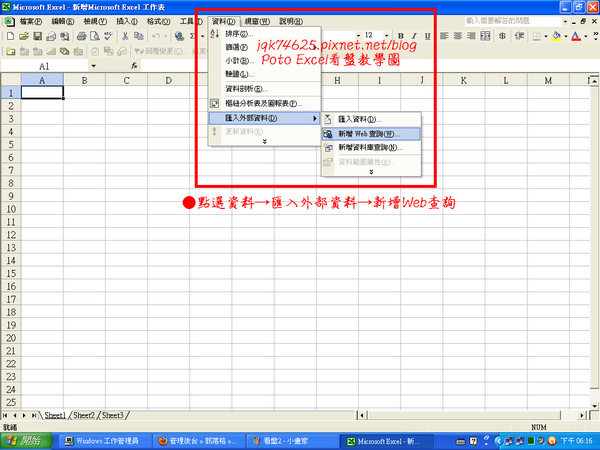
Task: Align text right in the cell
Action: coord(471,36)
